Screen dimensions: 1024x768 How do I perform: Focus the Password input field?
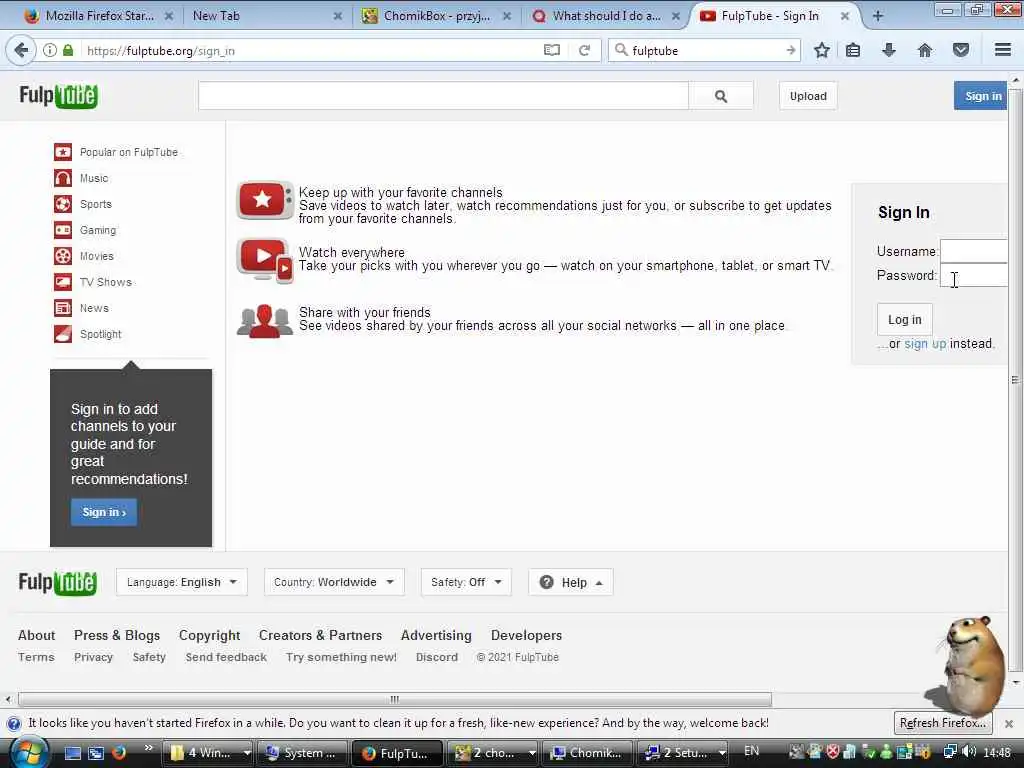tap(974, 276)
